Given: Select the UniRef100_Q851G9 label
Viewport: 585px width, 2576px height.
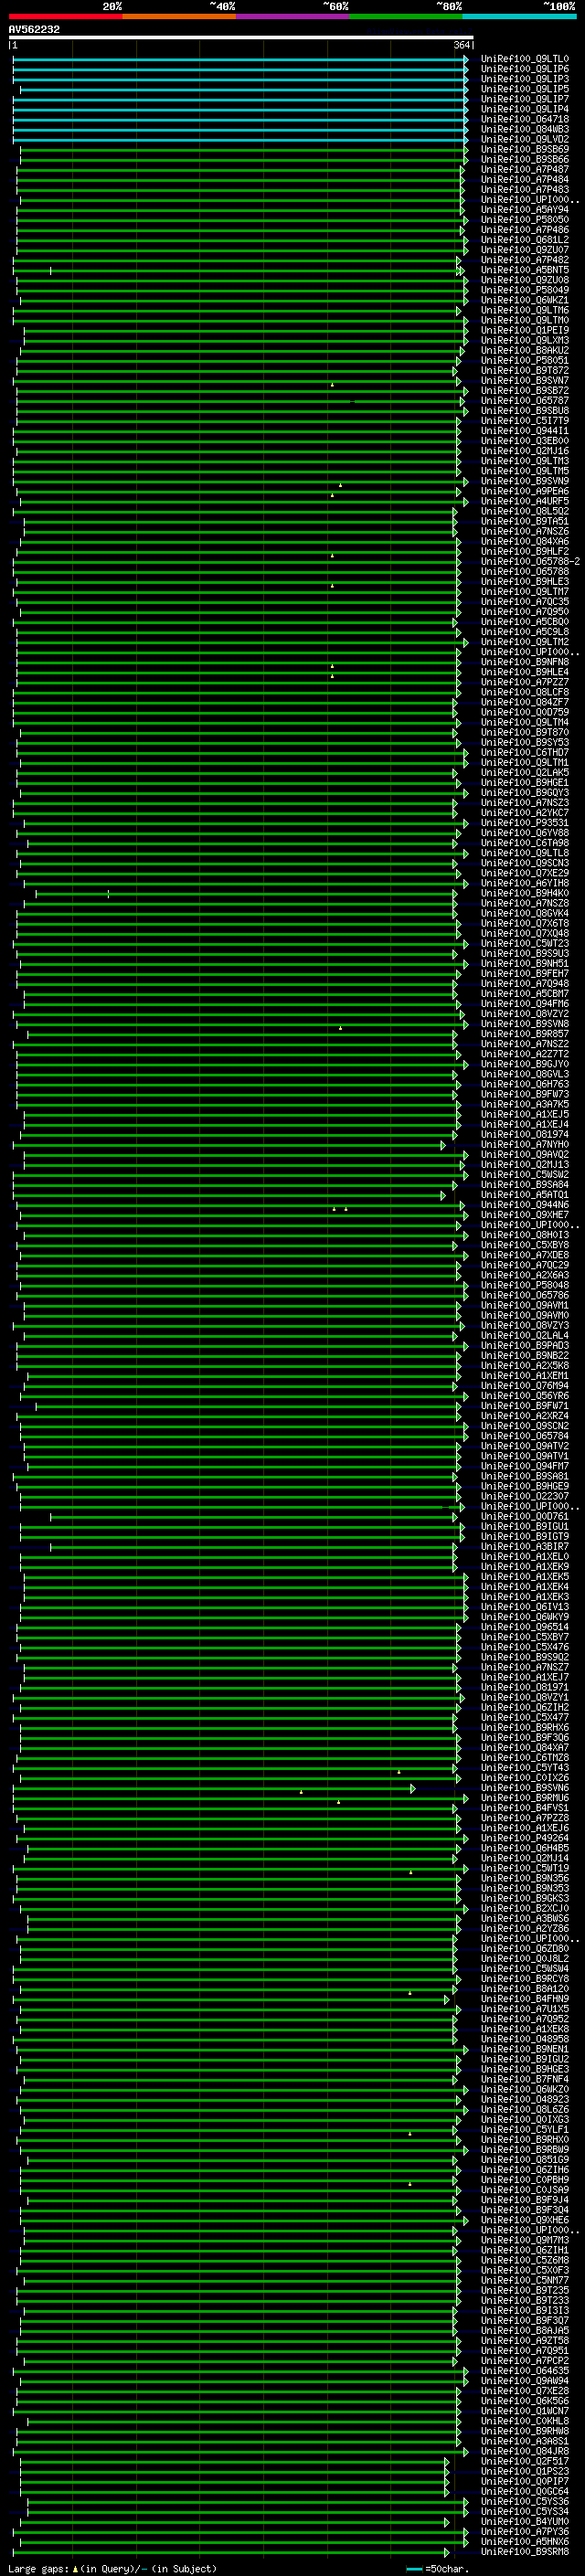Looking at the screenshot, I should [525, 2159].
